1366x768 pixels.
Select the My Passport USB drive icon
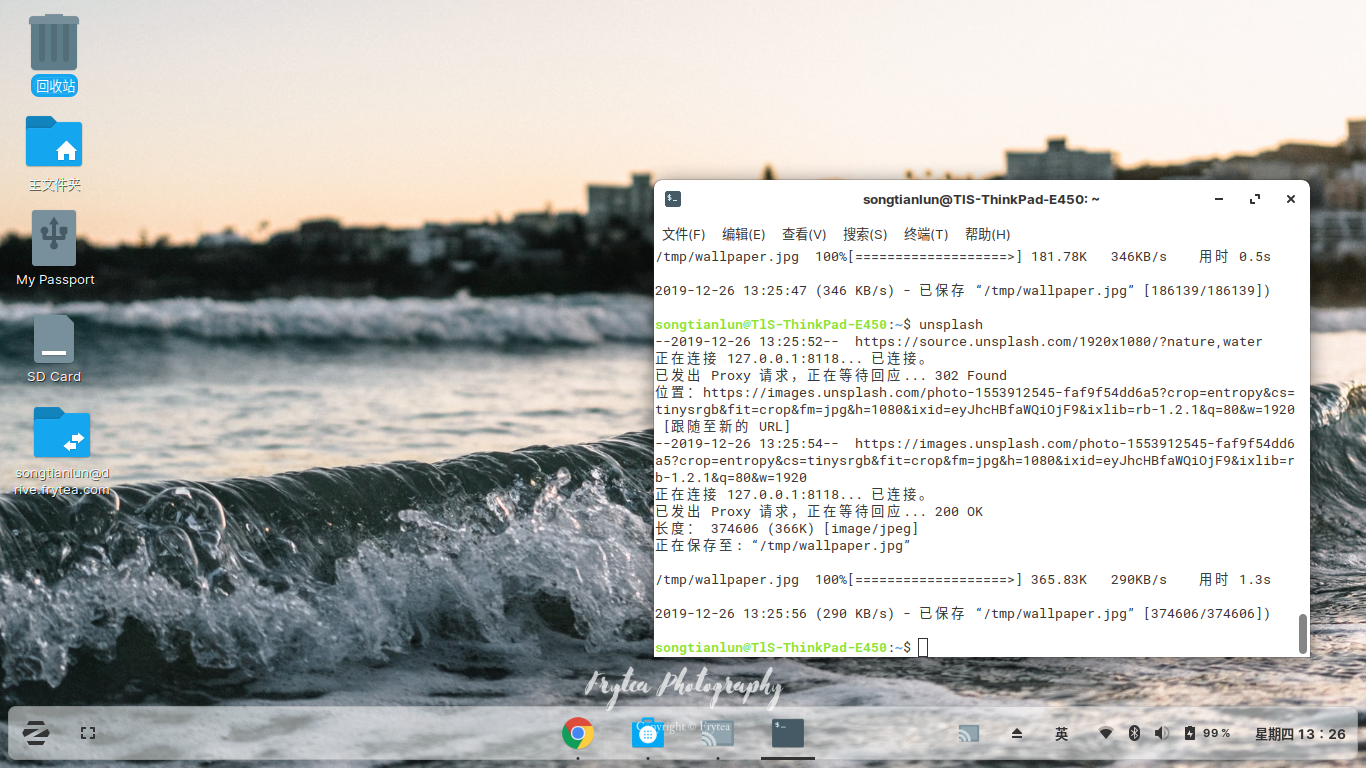tap(54, 238)
